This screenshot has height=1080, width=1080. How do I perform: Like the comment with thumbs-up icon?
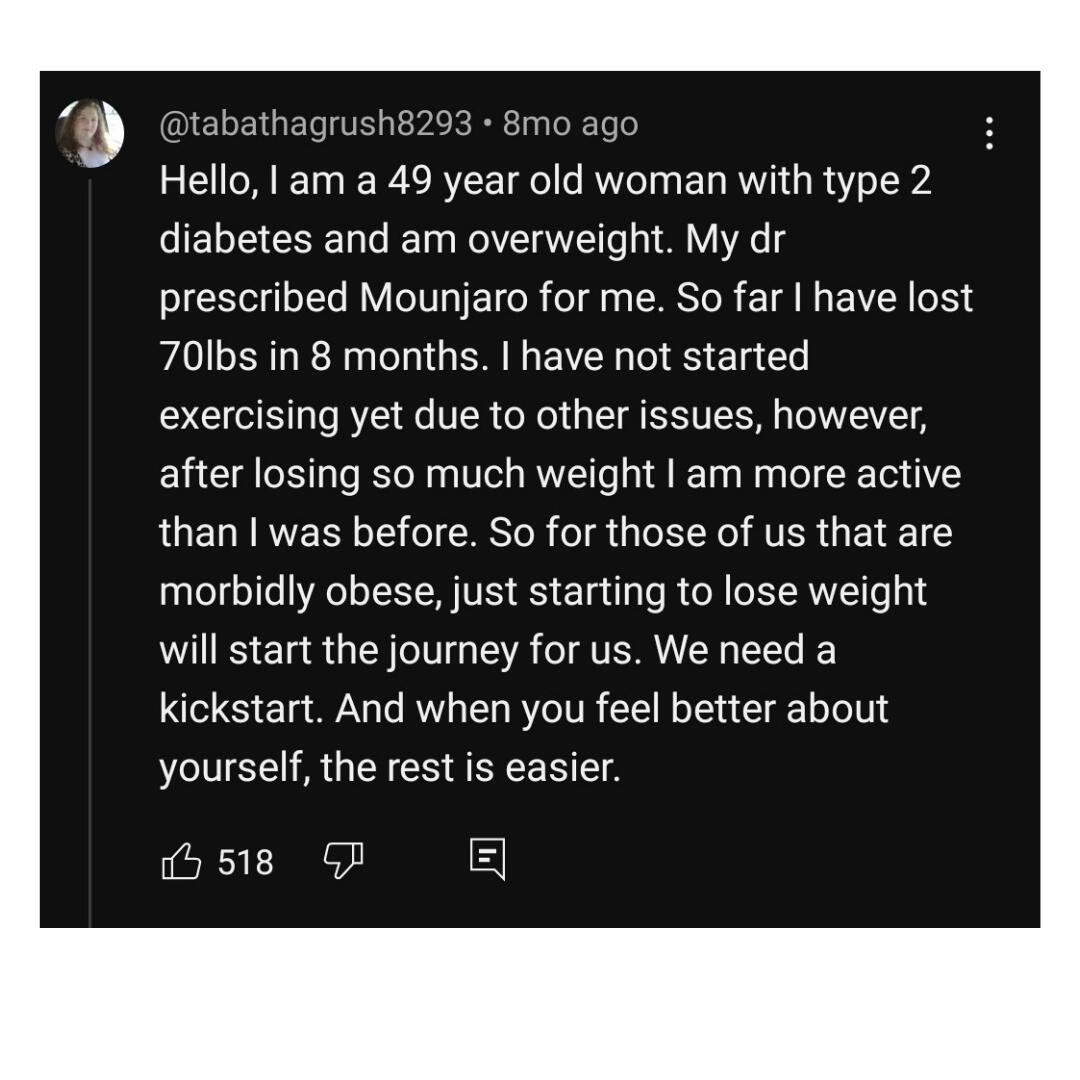click(181, 861)
